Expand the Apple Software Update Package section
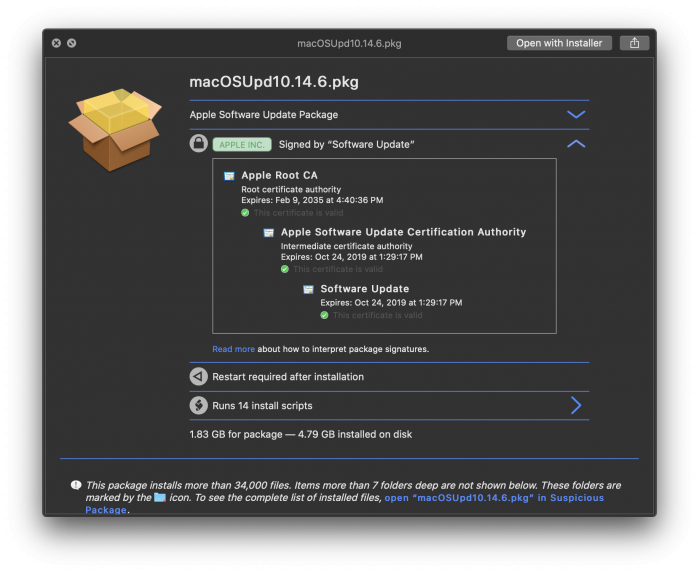Screen dimensions: 700x573 pyautogui.click(x=576, y=115)
